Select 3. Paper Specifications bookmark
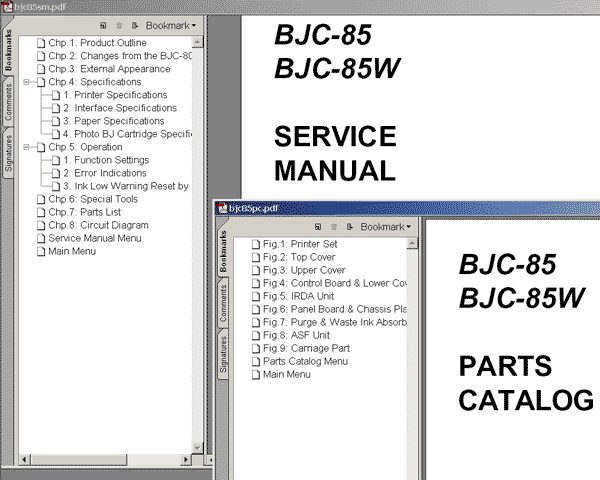600x480 pixels. pos(113,121)
